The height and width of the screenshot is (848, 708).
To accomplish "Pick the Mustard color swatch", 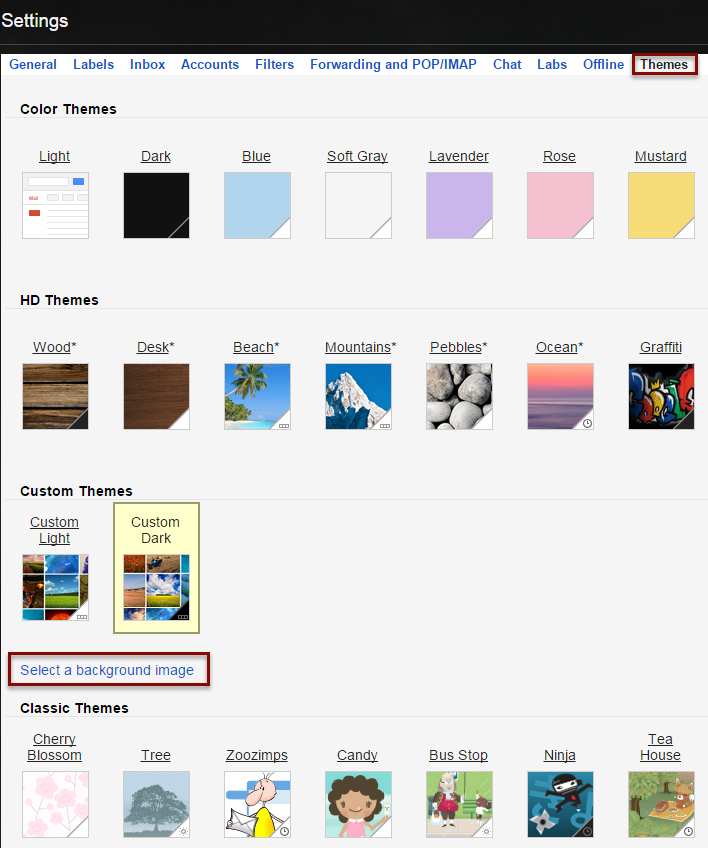I will [x=661, y=206].
